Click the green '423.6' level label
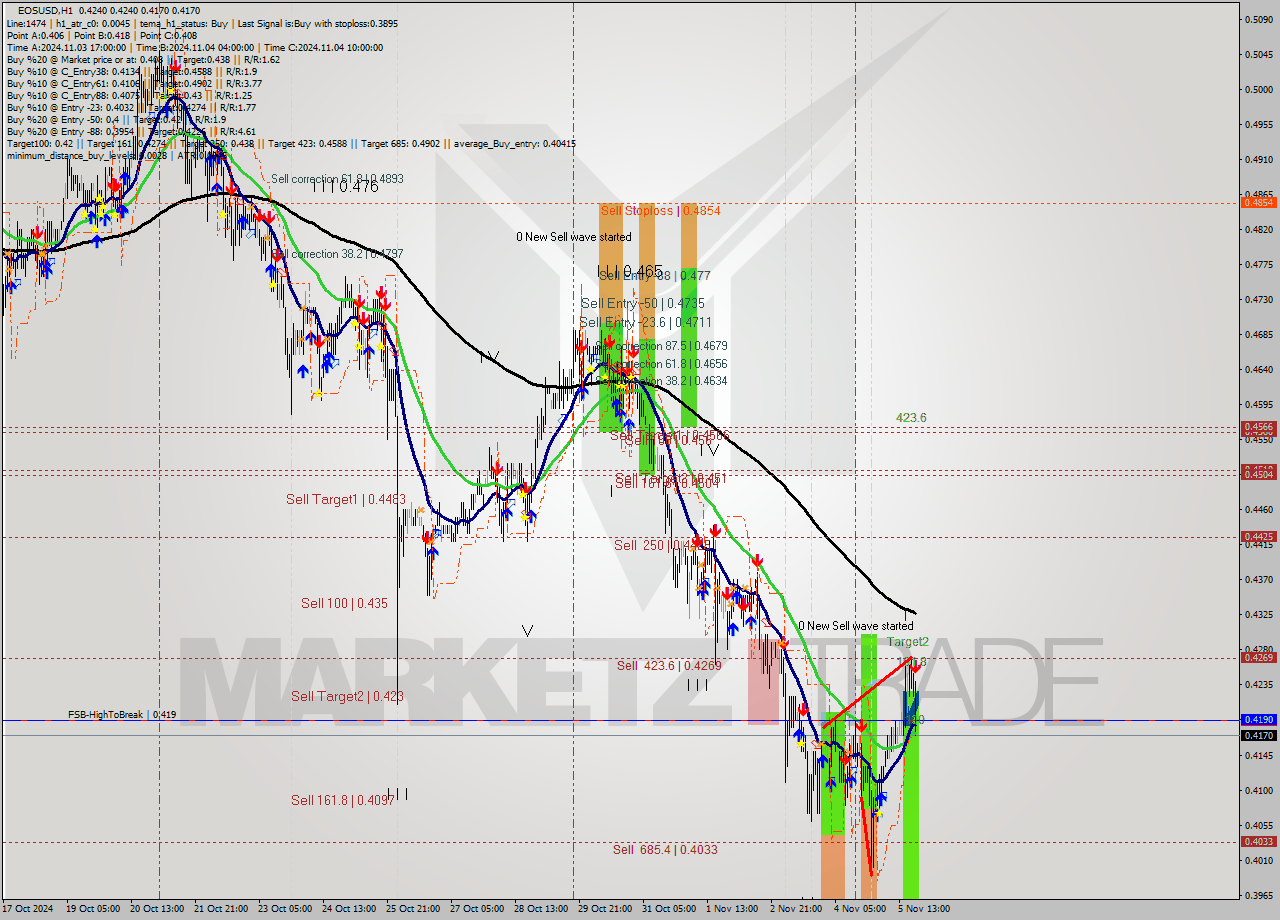This screenshot has height=920, width=1280. (911, 418)
